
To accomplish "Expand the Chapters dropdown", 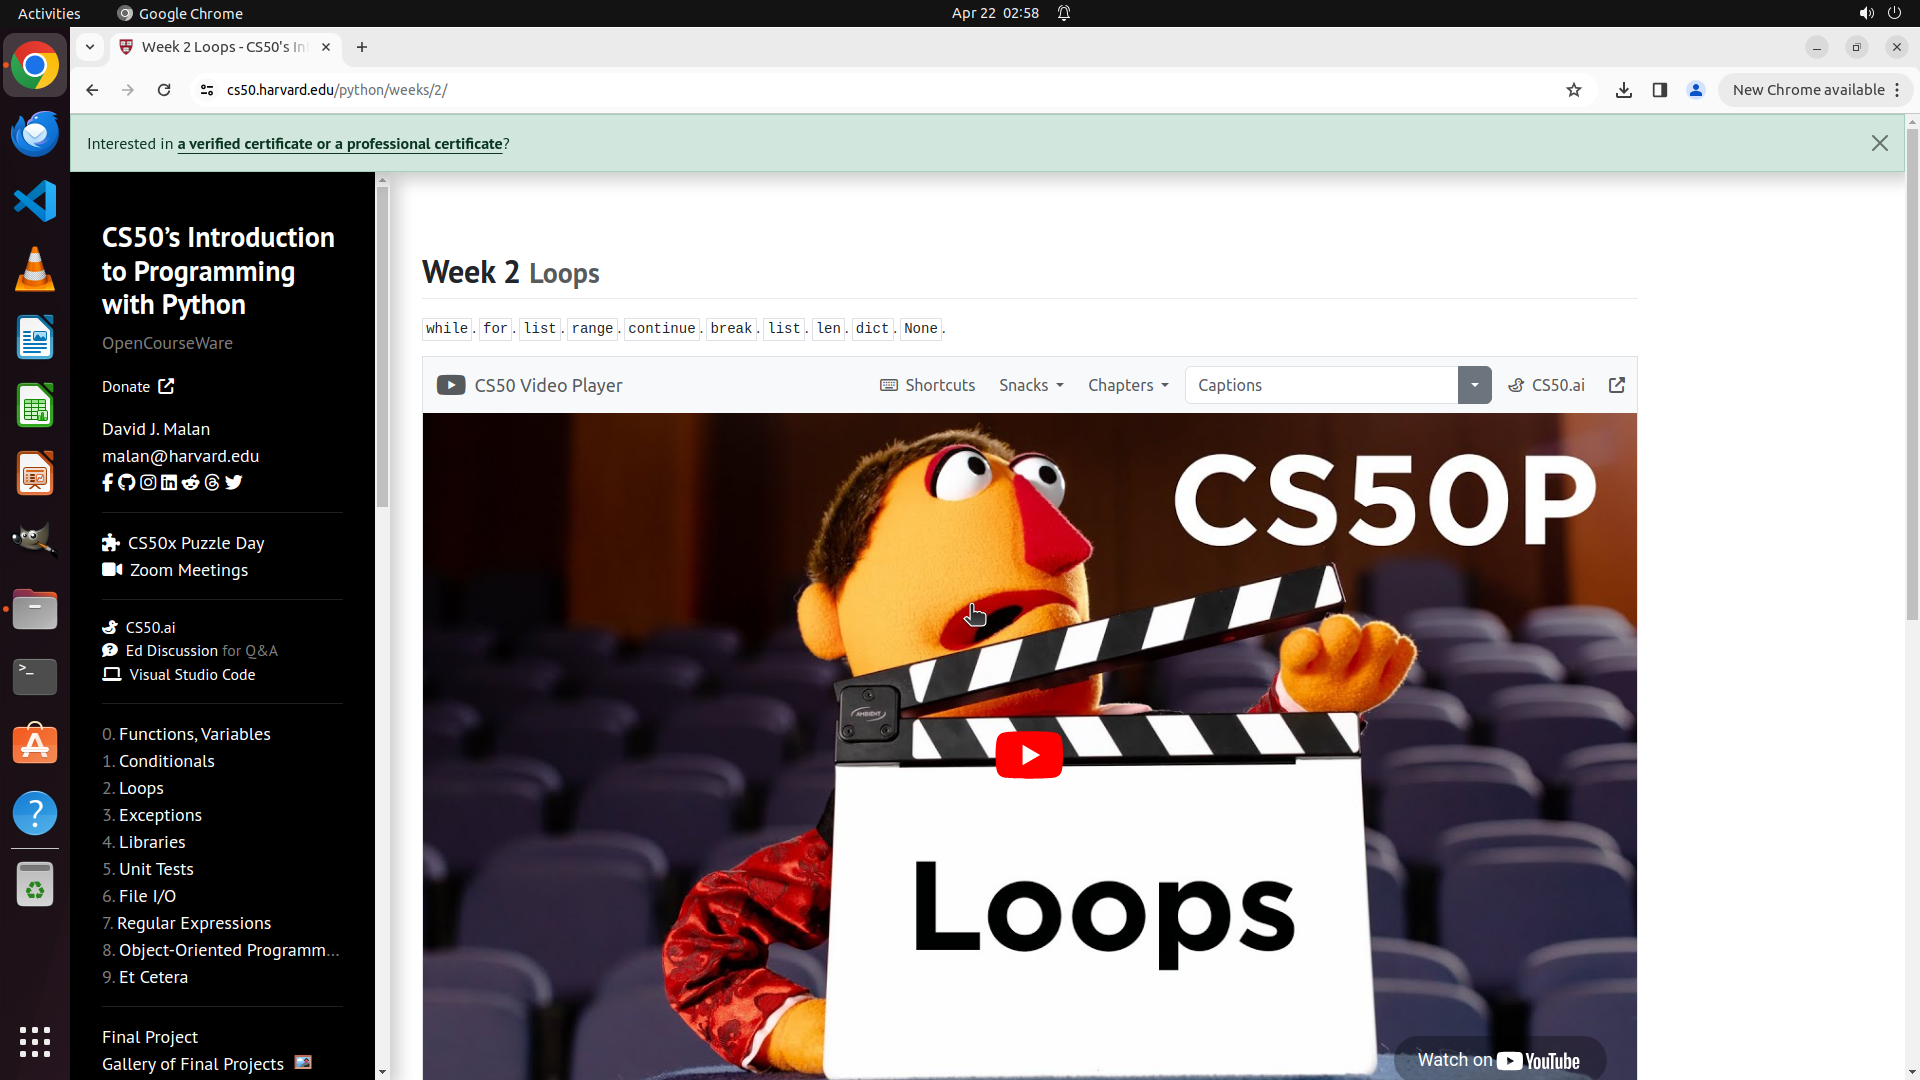I will click(x=1128, y=385).
